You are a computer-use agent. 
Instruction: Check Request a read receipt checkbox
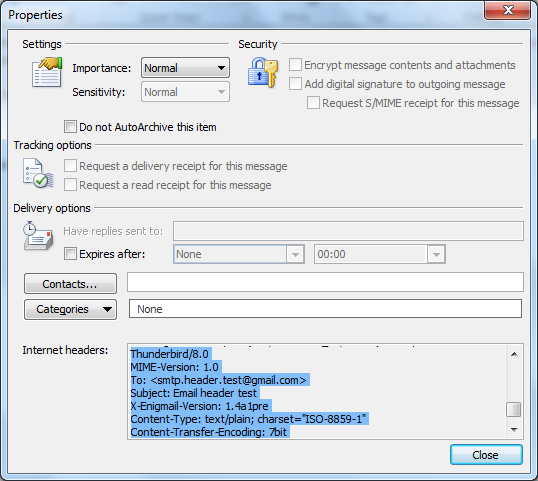(x=70, y=185)
